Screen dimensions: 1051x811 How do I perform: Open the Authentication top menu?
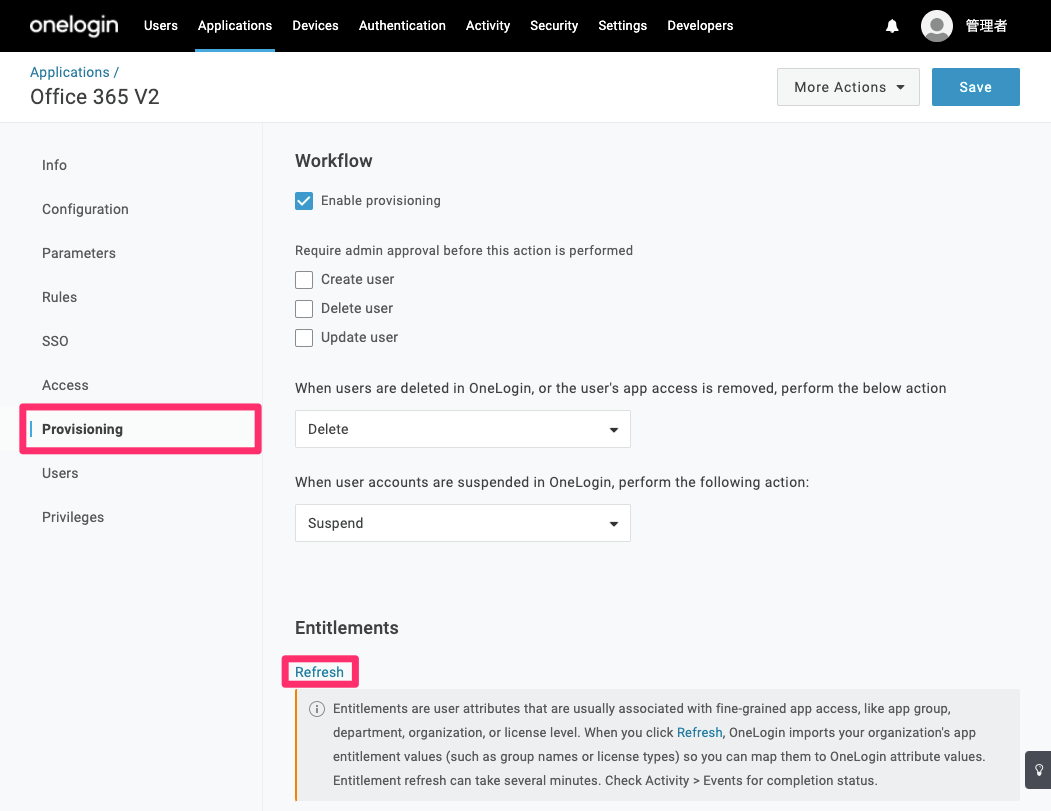[402, 25]
